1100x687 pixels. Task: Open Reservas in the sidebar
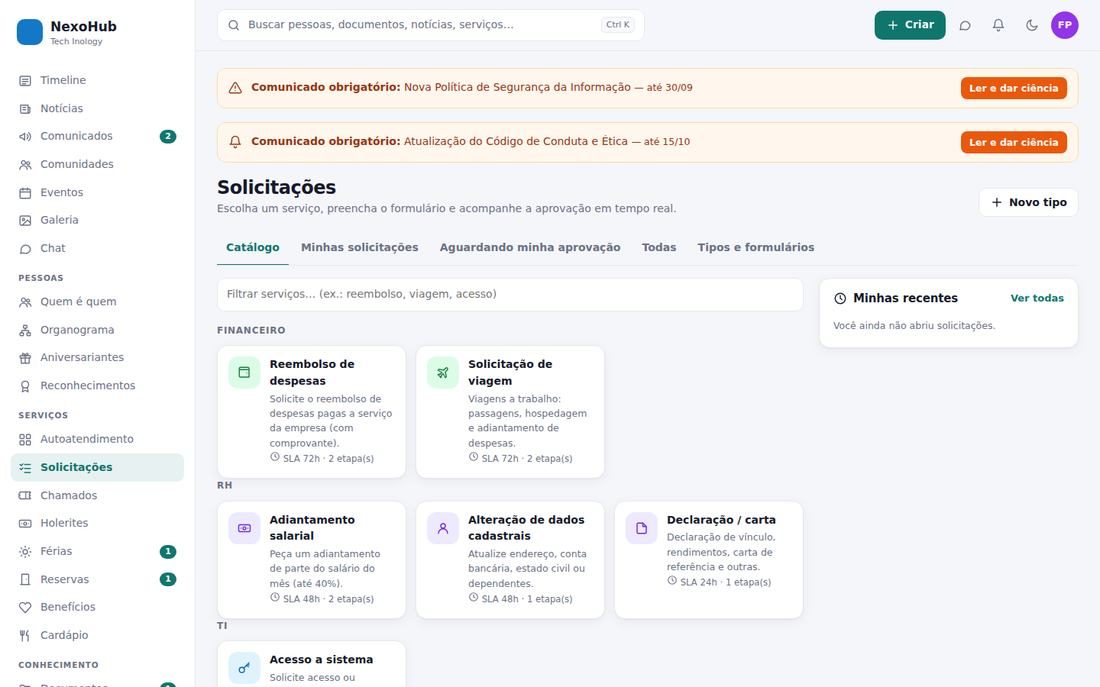(x=97, y=579)
